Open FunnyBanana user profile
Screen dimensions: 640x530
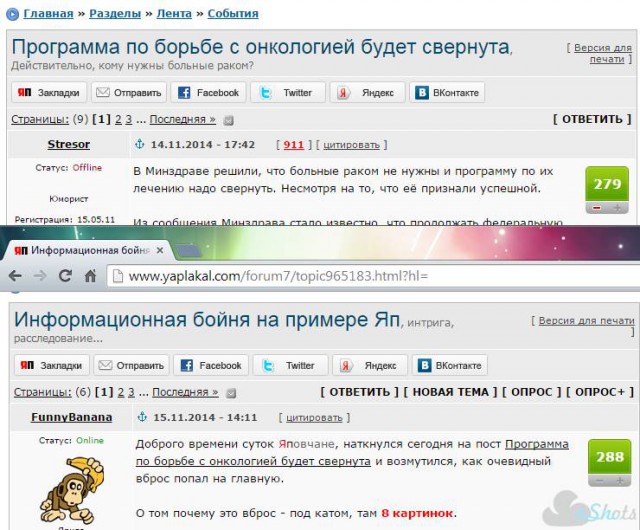point(71,417)
